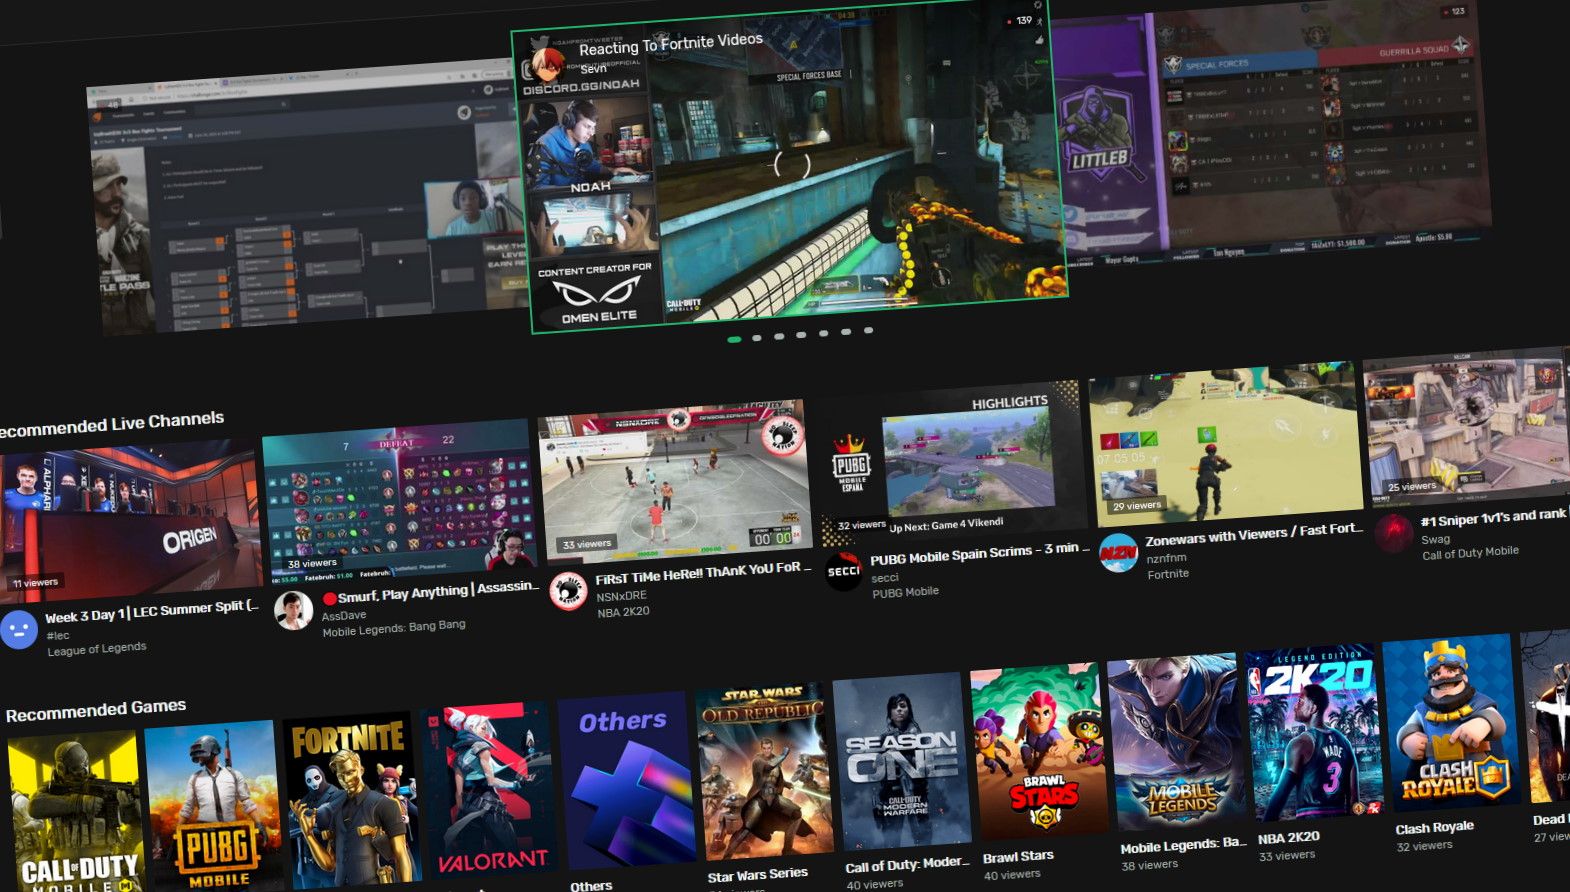Select the fifth carousel dot indicator
This screenshot has width=1570, height=892.
click(824, 333)
